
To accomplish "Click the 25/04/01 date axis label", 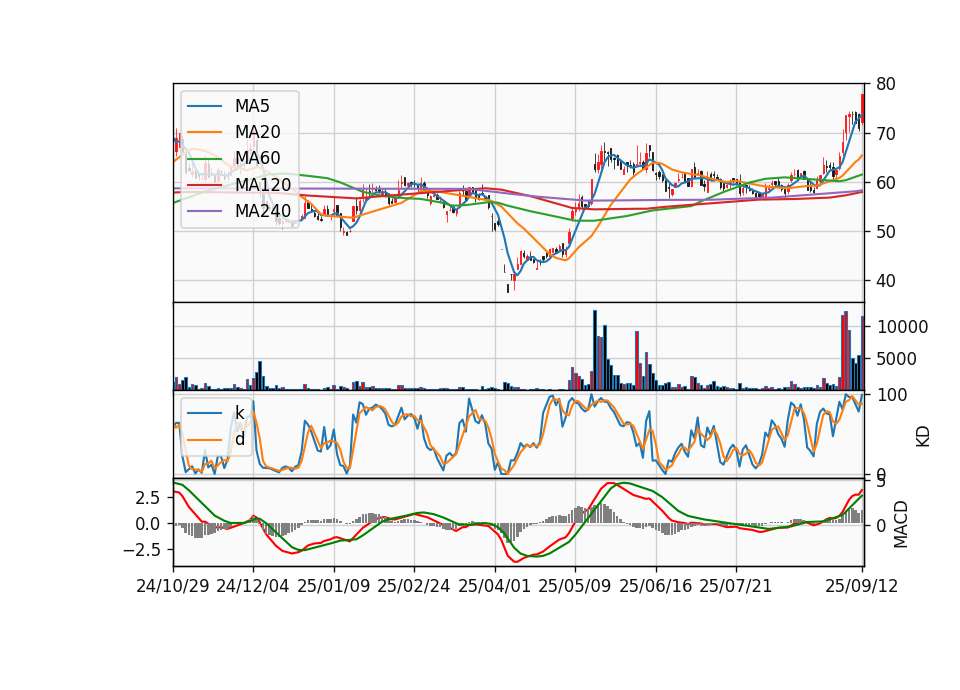I will [x=495, y=586].
